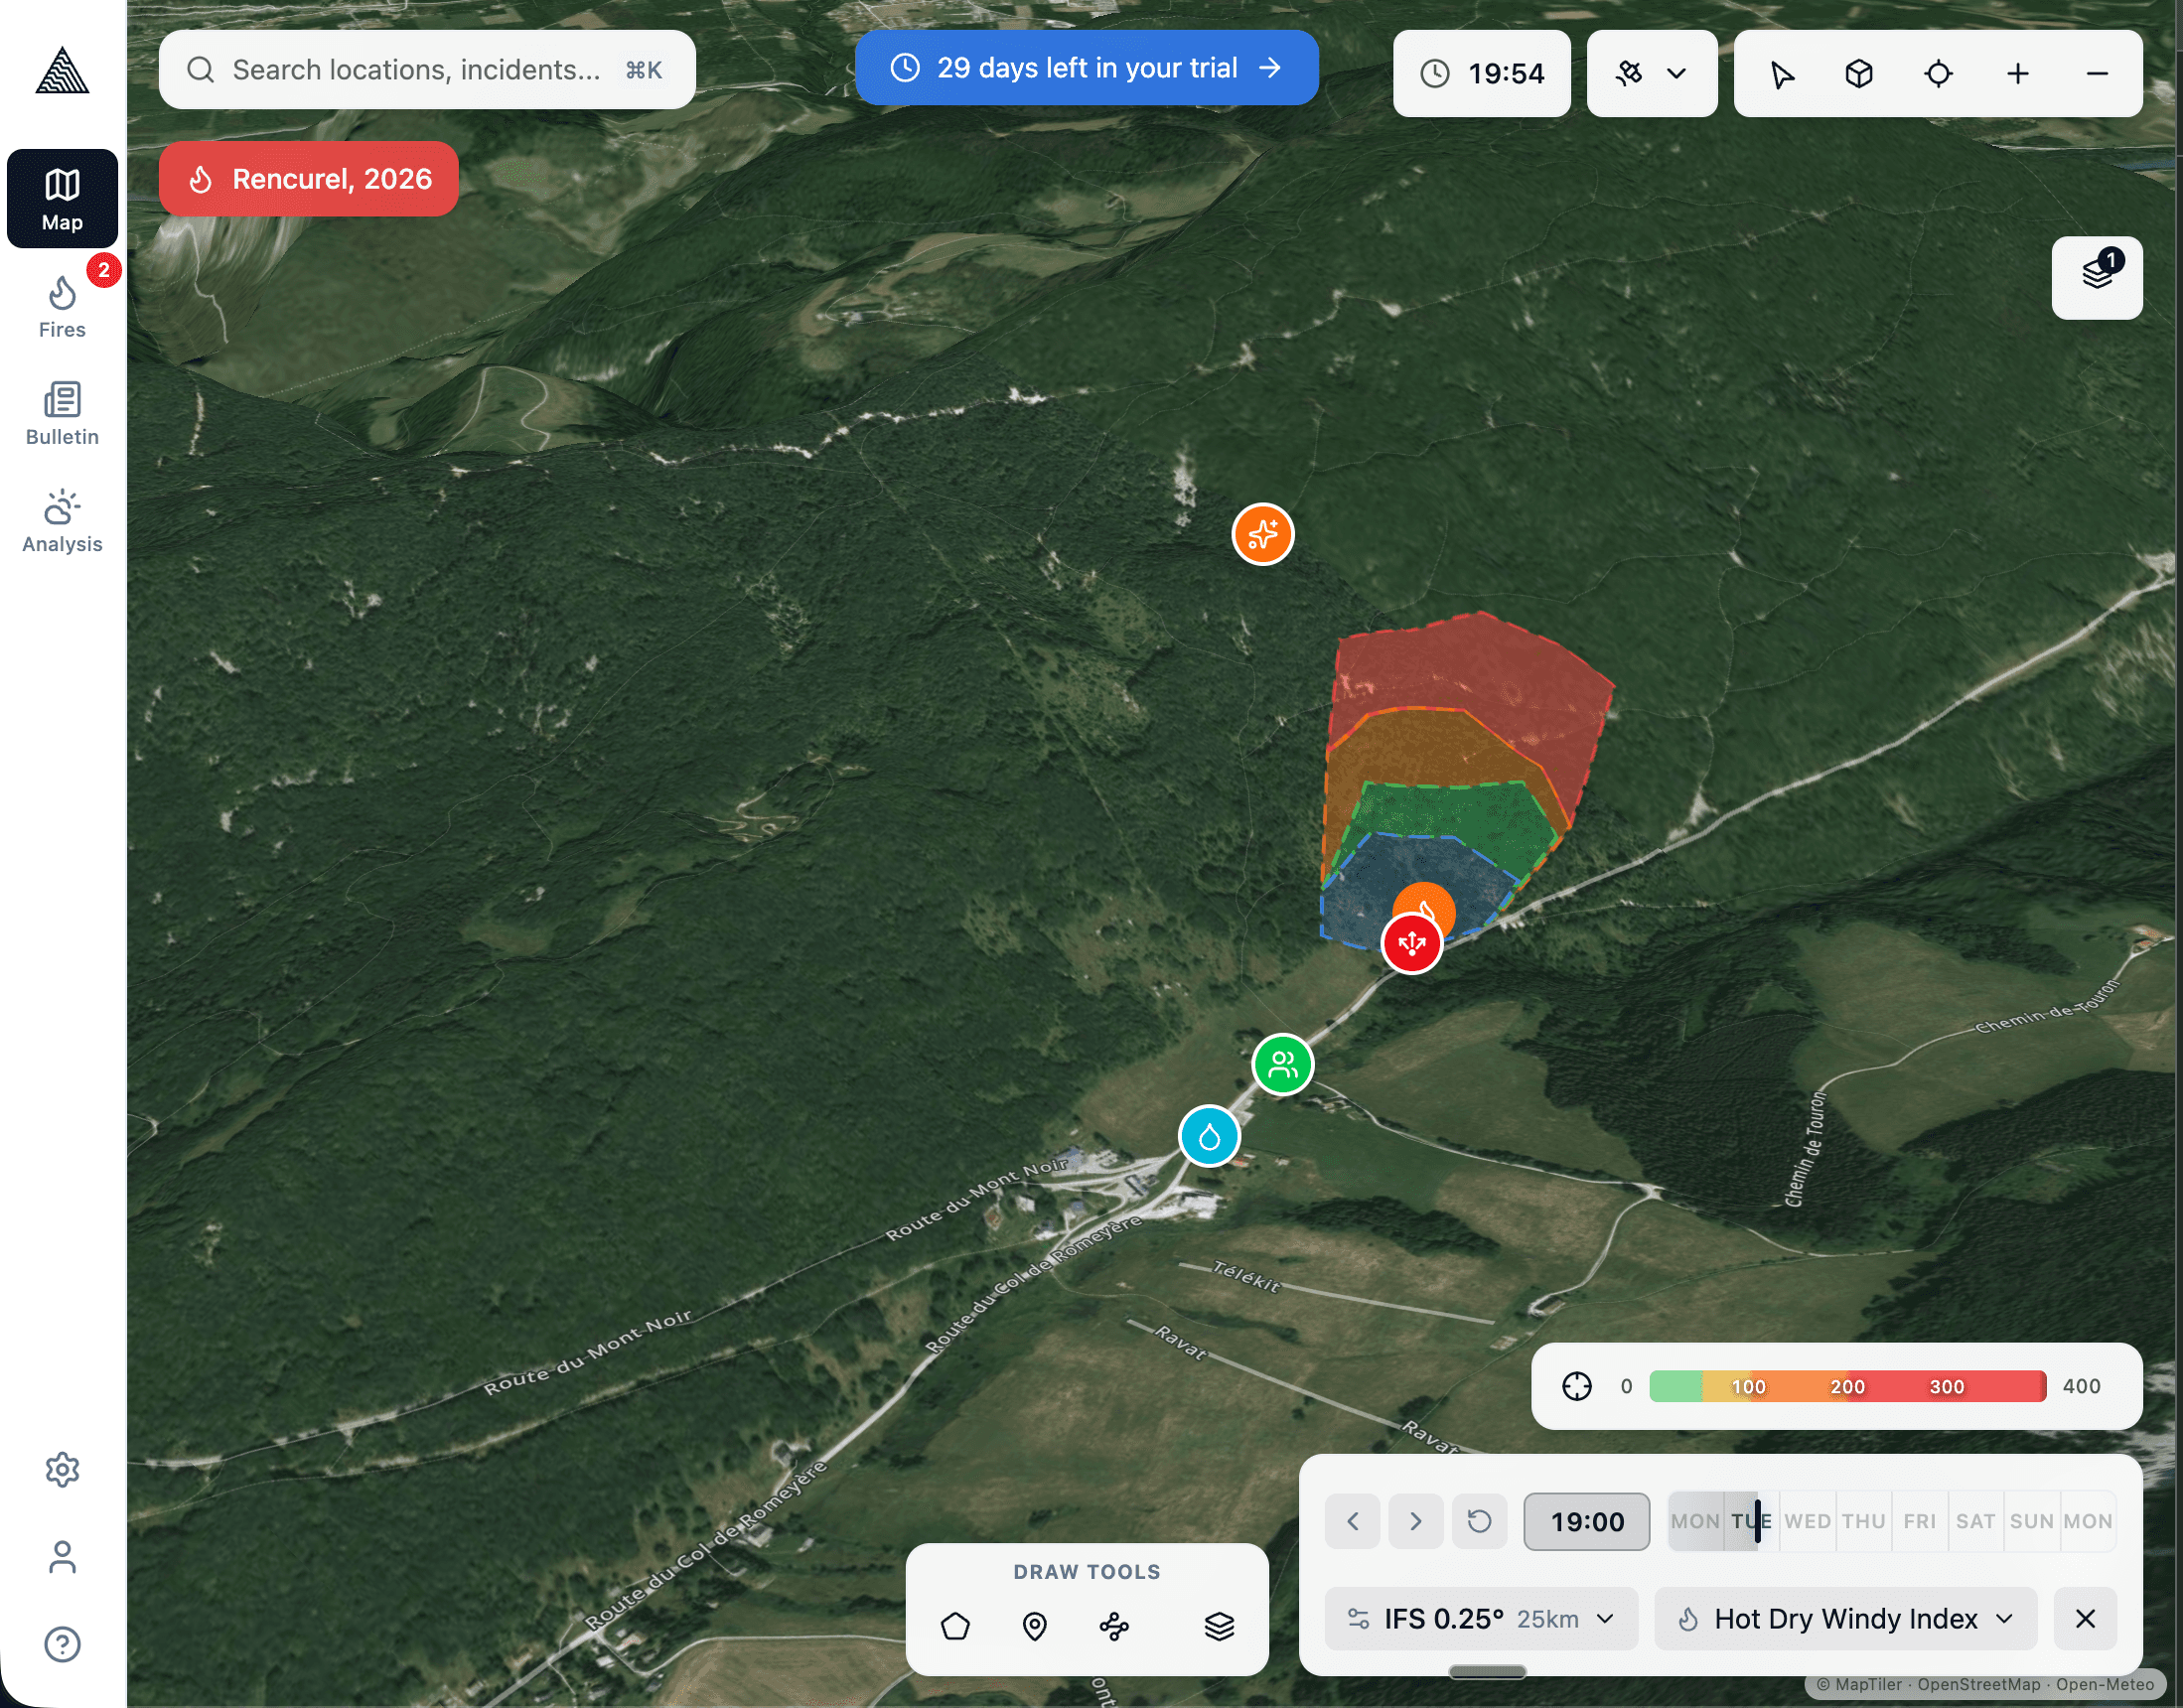Open the IFS 0.25° weather model dropdown

pos(1480,1619)
